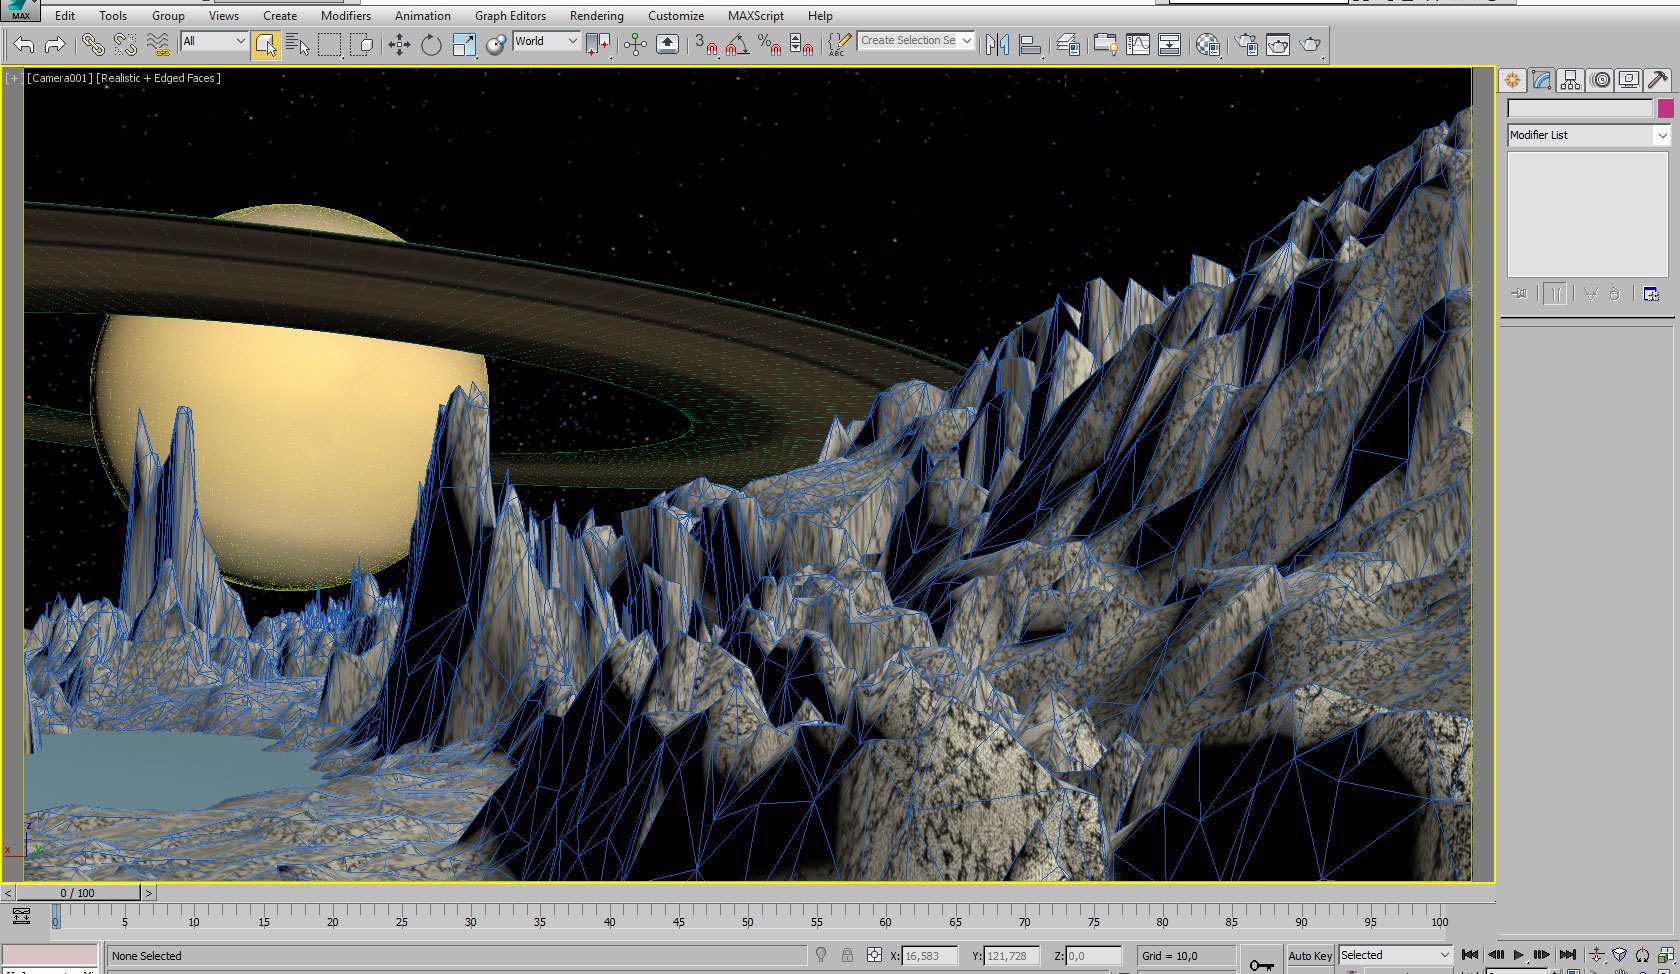Open the All selection filter dropdown
The width and height of the screenshot is (1680, 974).
pos(214,41)
